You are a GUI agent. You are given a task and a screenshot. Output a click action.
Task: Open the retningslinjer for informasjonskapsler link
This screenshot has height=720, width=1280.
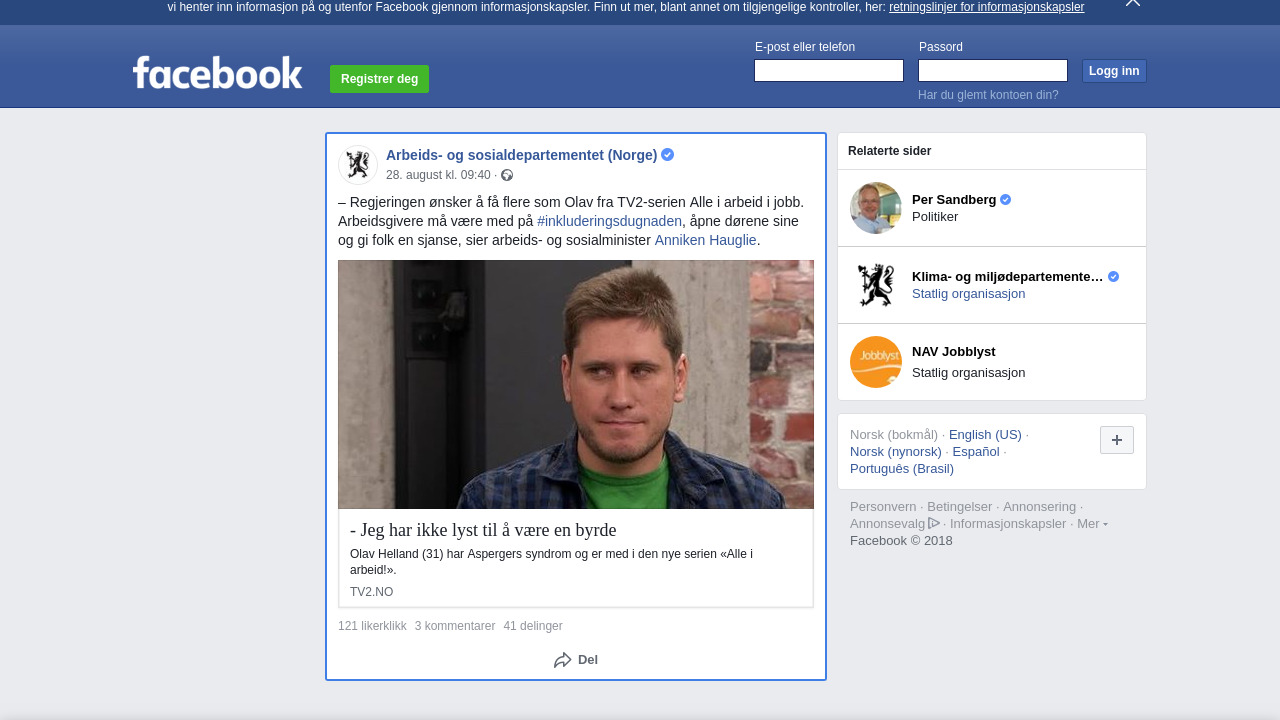986,7
